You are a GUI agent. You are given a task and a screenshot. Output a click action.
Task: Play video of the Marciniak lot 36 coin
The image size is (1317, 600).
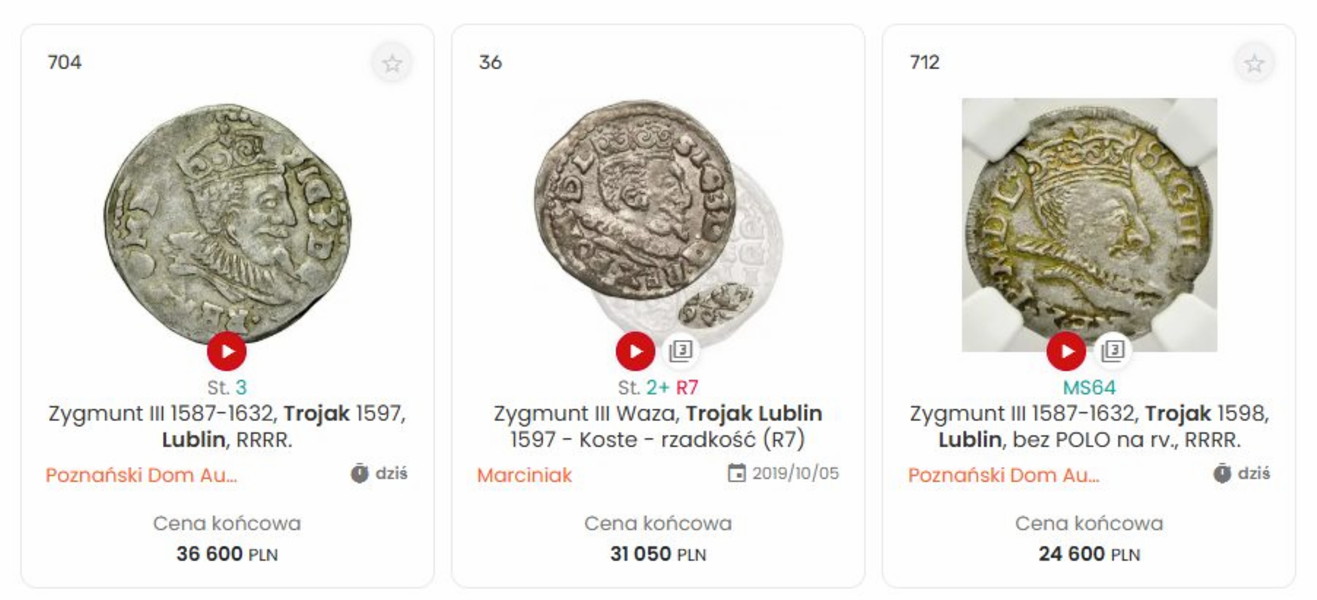pos(635,351)
